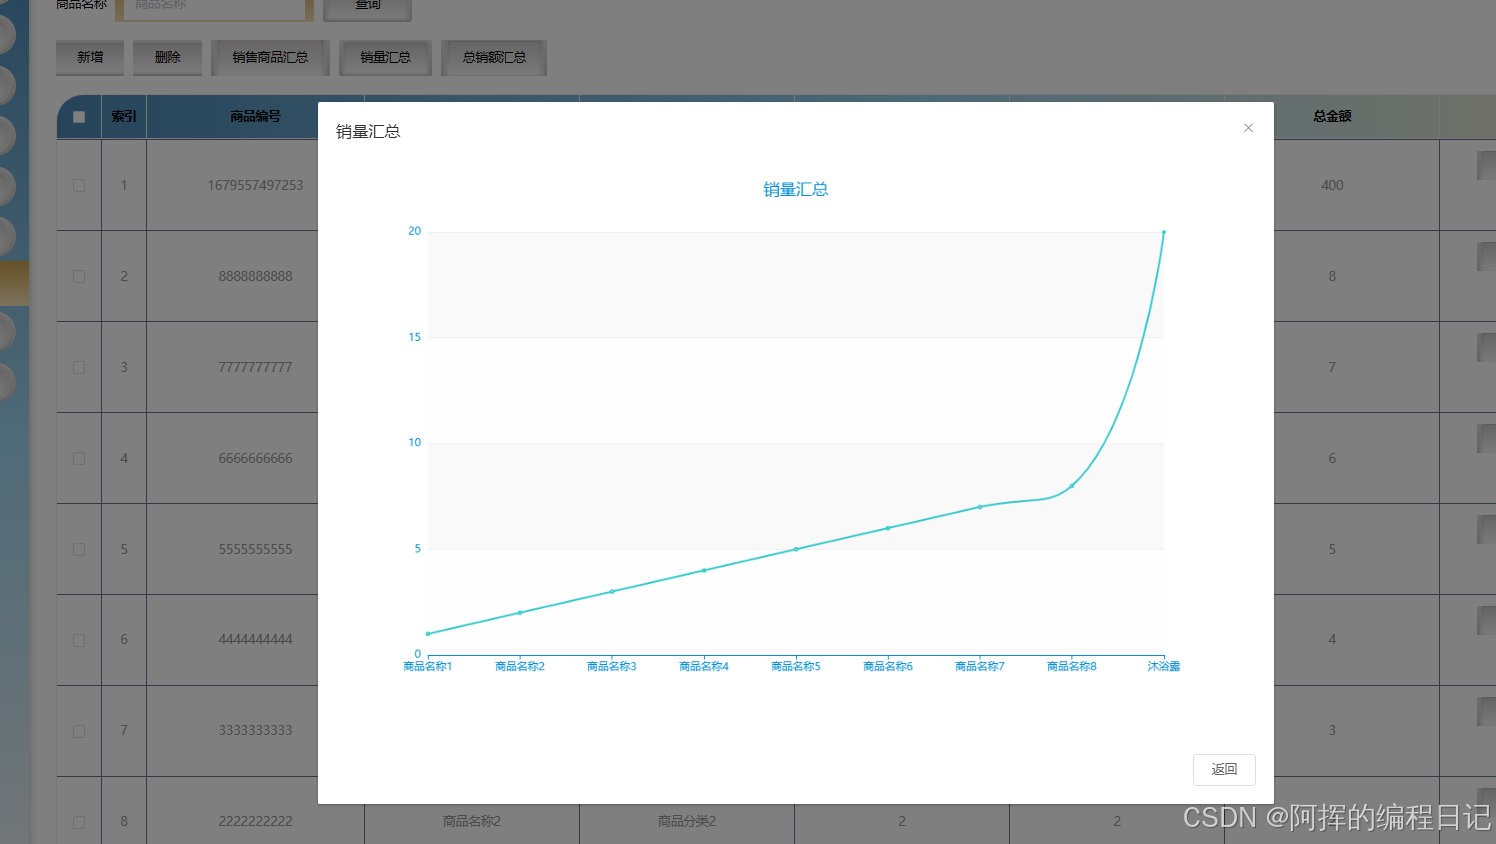
Task: Click the 商品名称7 x-axis label
Action: [980, 666]
